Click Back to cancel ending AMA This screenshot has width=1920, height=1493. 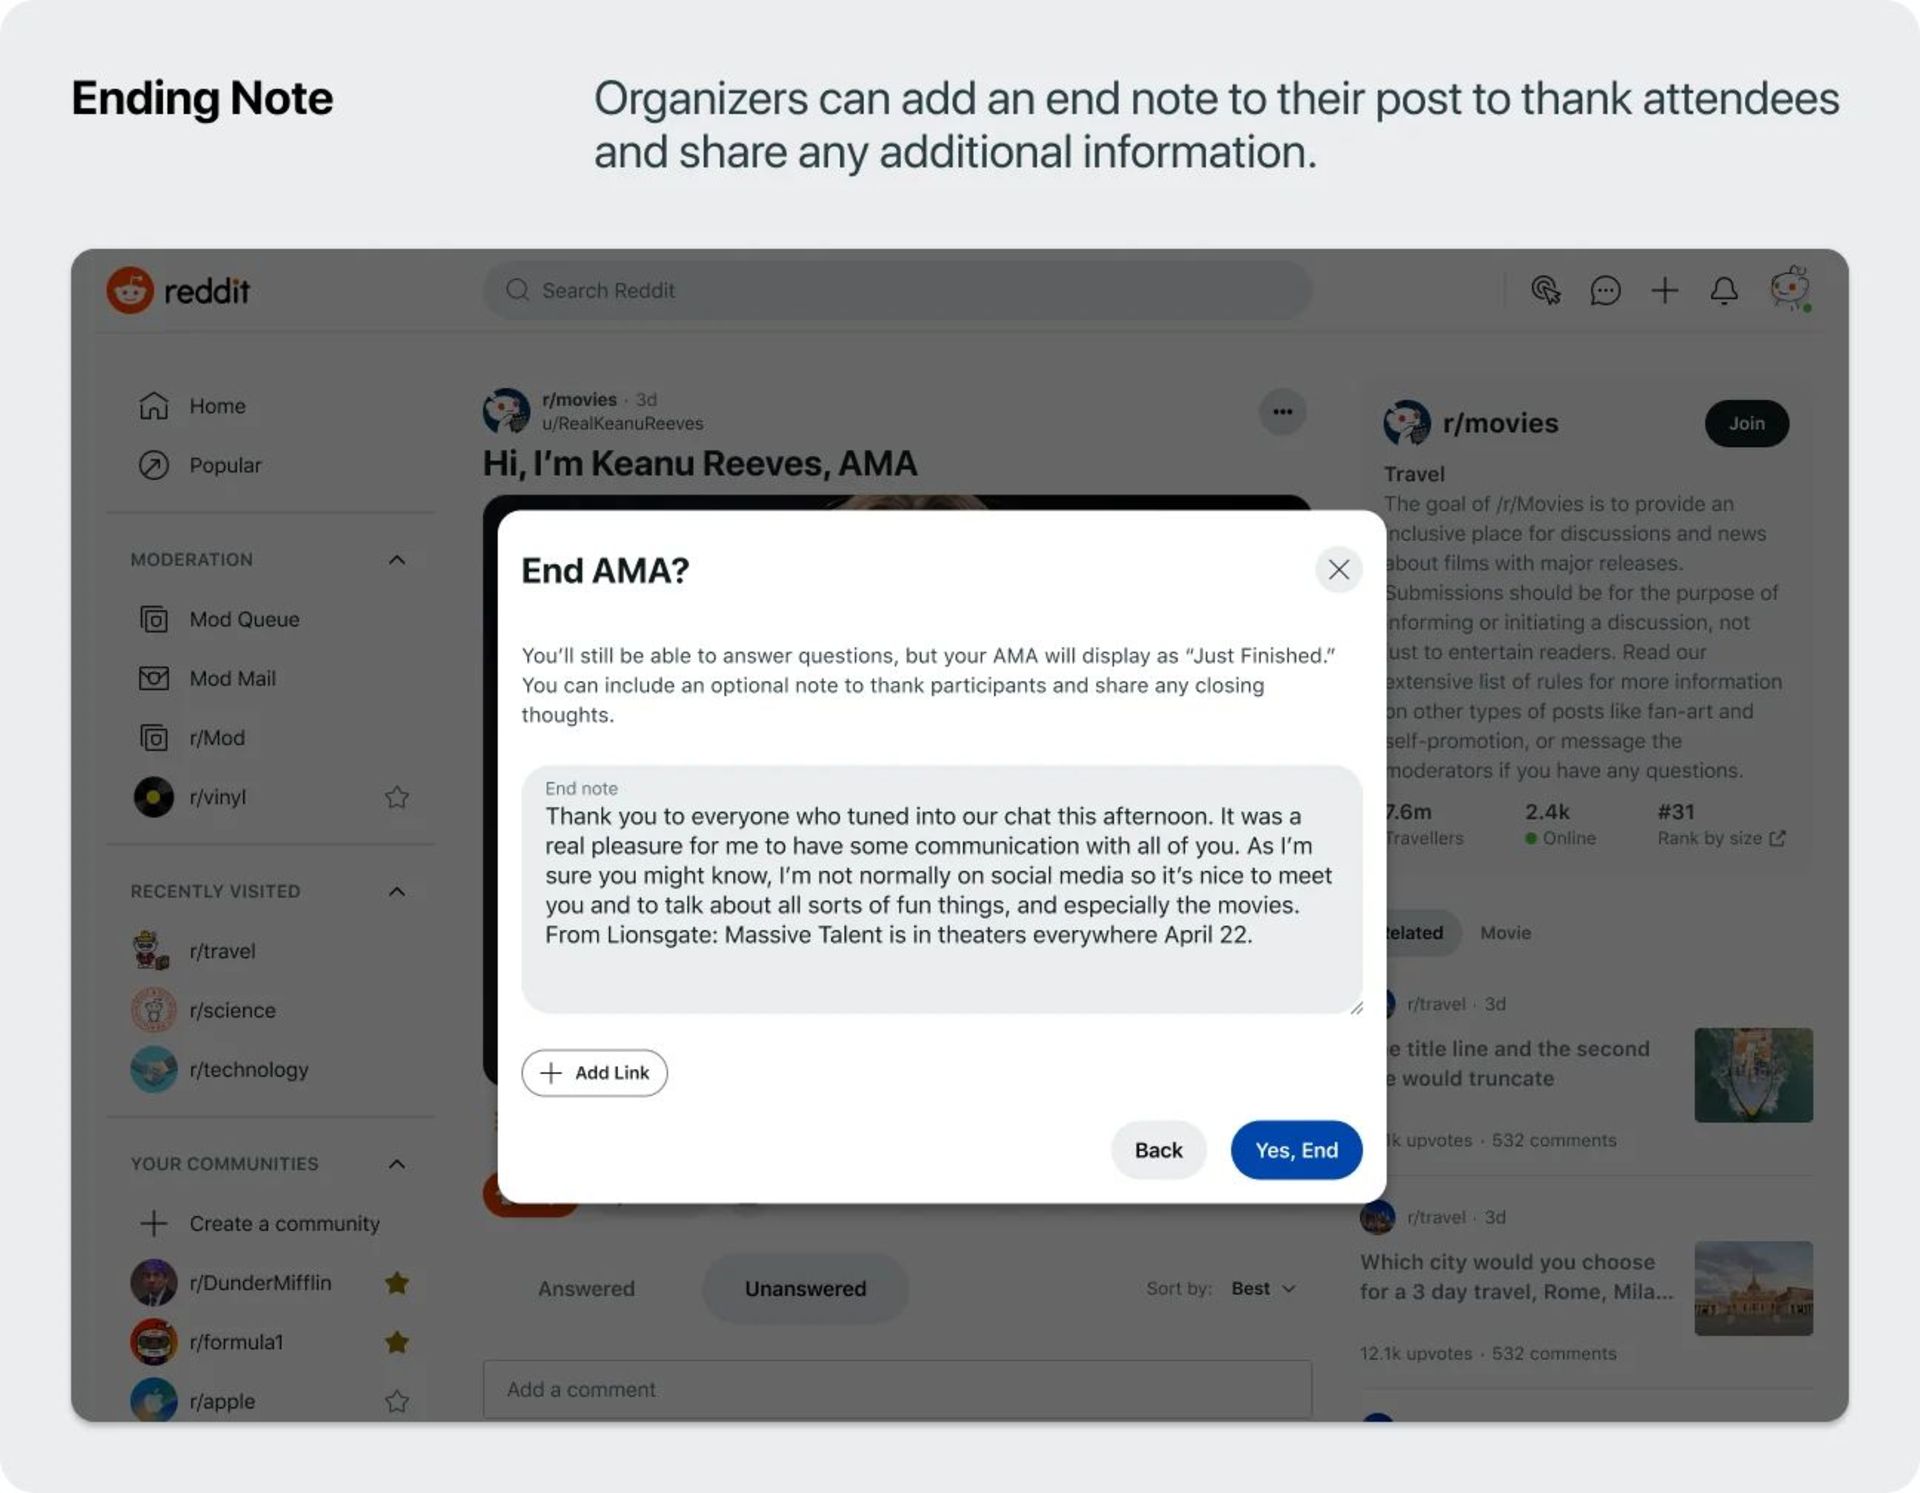coord(1158,1150)
